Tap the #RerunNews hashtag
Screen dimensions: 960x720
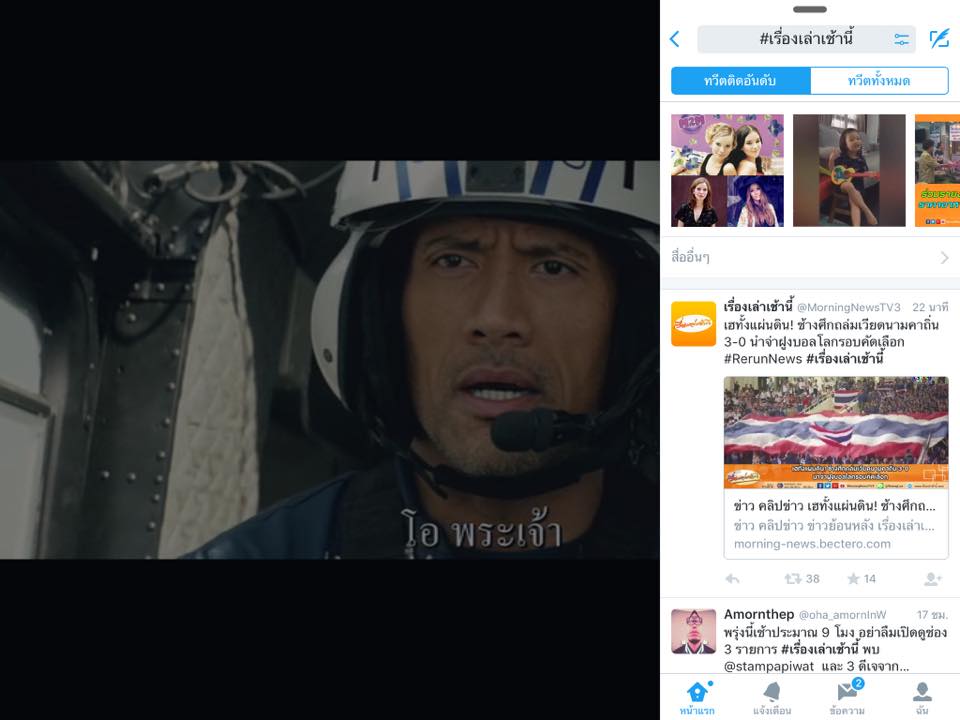point(762,359)
